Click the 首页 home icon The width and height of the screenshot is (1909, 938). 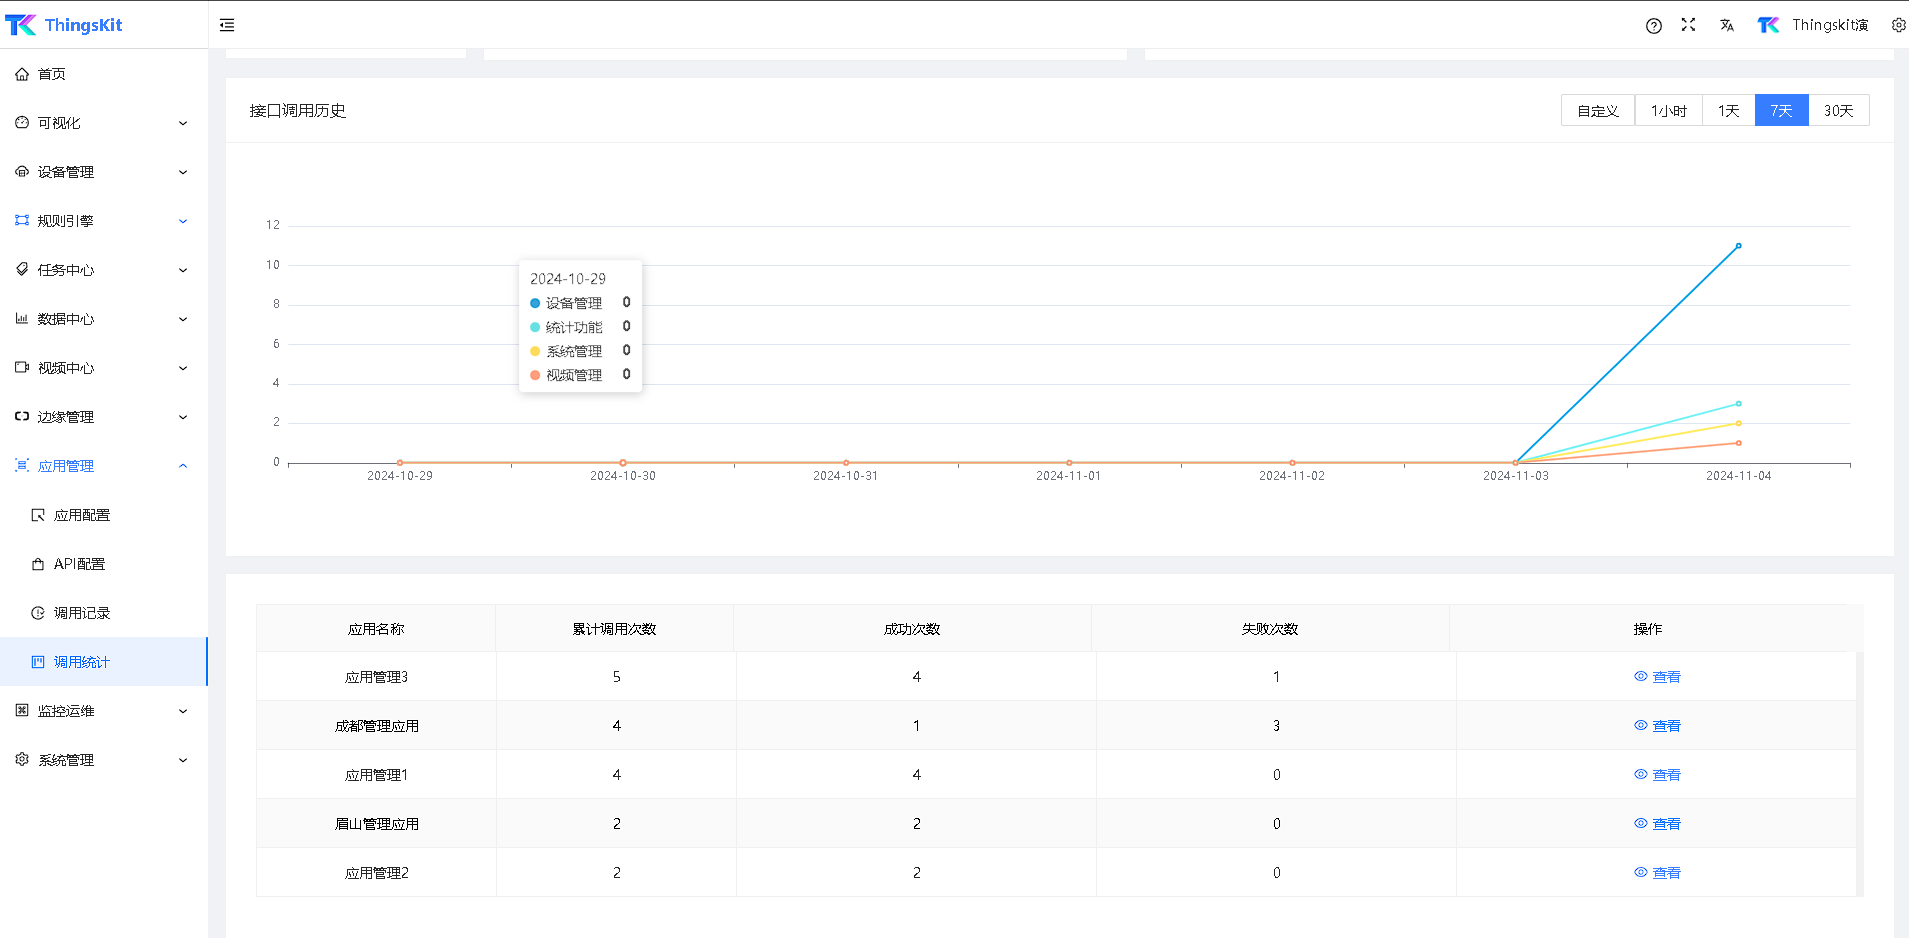click(22, 74)
